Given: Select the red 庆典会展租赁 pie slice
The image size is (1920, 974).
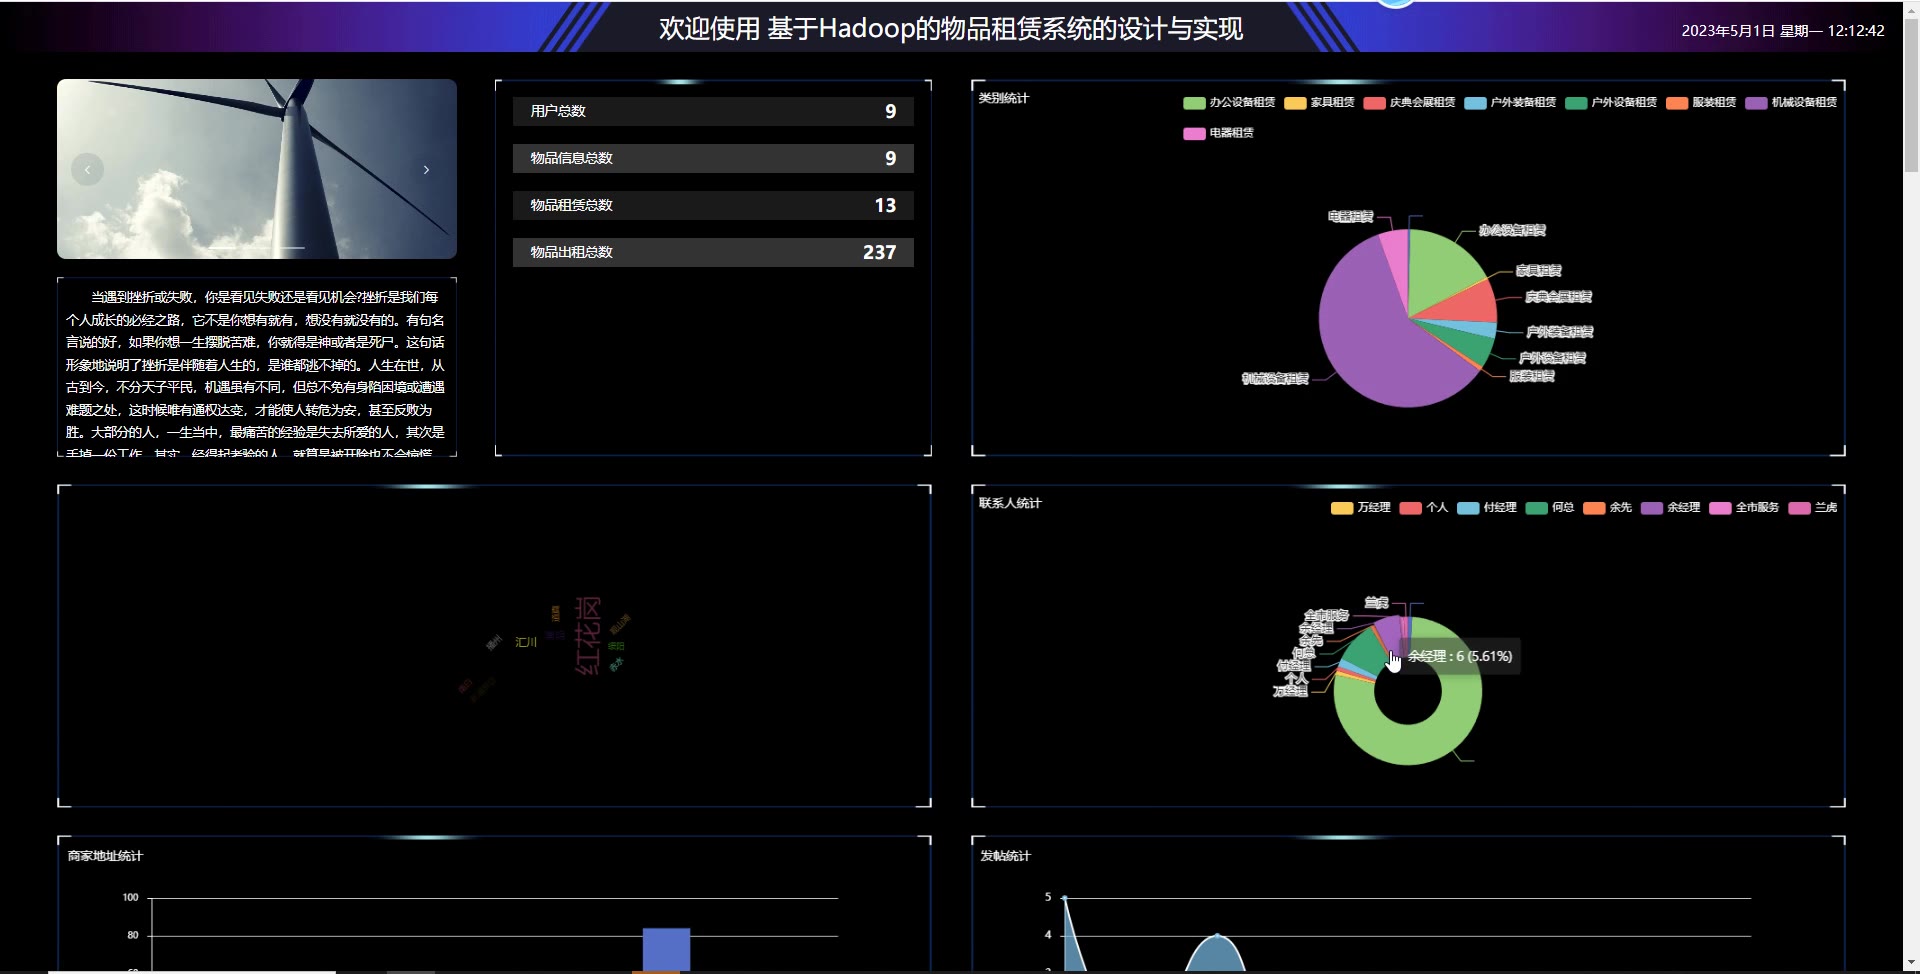Looking at the screenshot, I should point(1468,303).
